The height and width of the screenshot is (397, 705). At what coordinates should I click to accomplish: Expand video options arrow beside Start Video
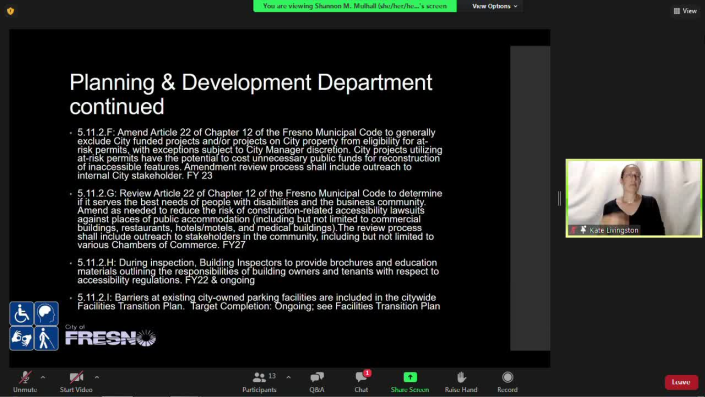coord(97,377)
